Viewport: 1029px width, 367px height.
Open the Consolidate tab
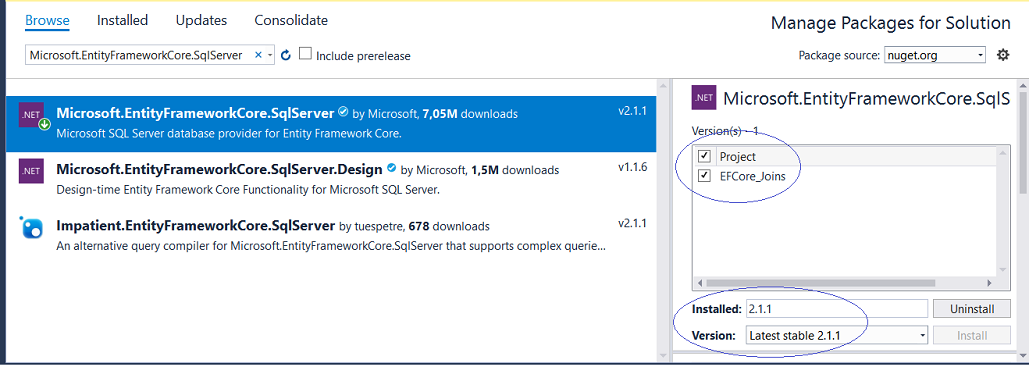pyautogui.click(x=291, y=20)
